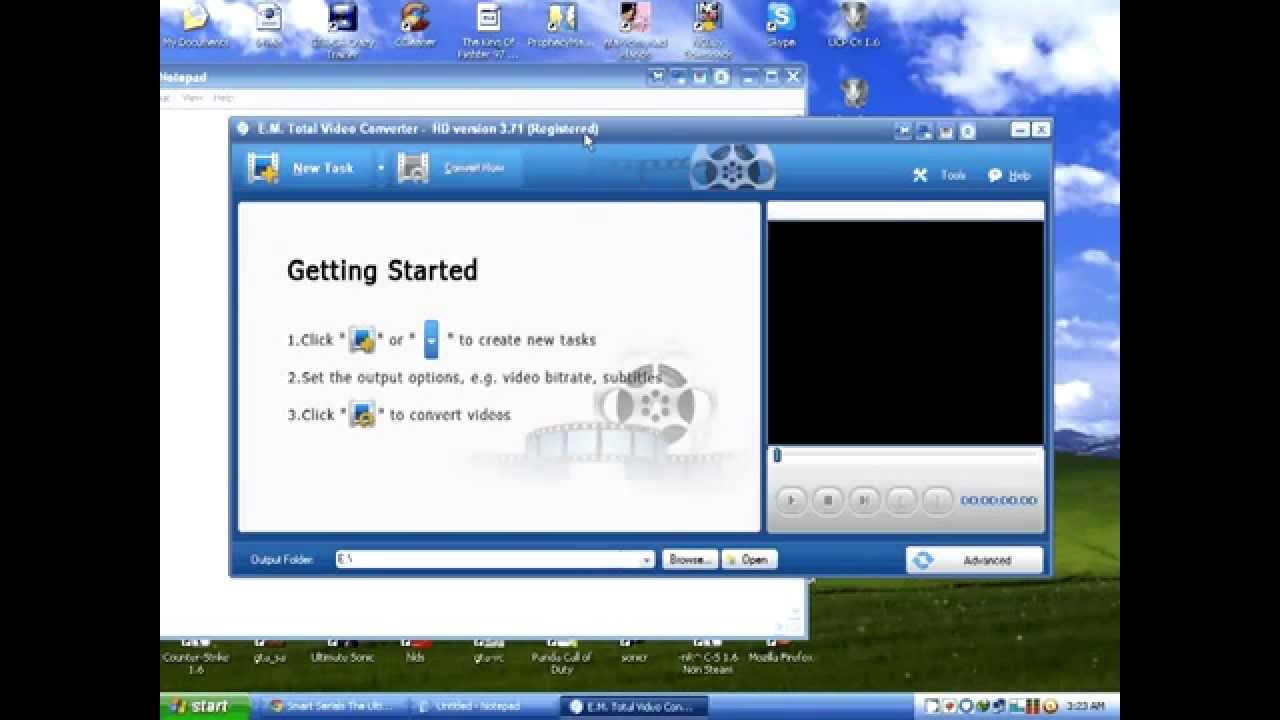Click the system tray clock

click(1086, 706)
